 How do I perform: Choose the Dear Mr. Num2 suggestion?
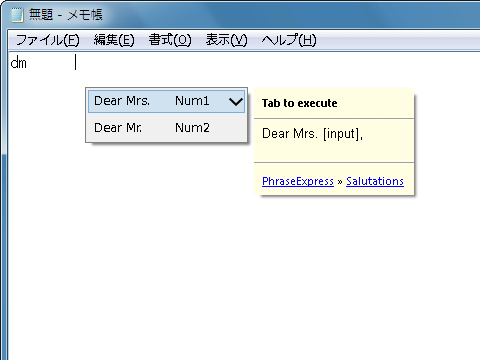(x=166, y=128)
